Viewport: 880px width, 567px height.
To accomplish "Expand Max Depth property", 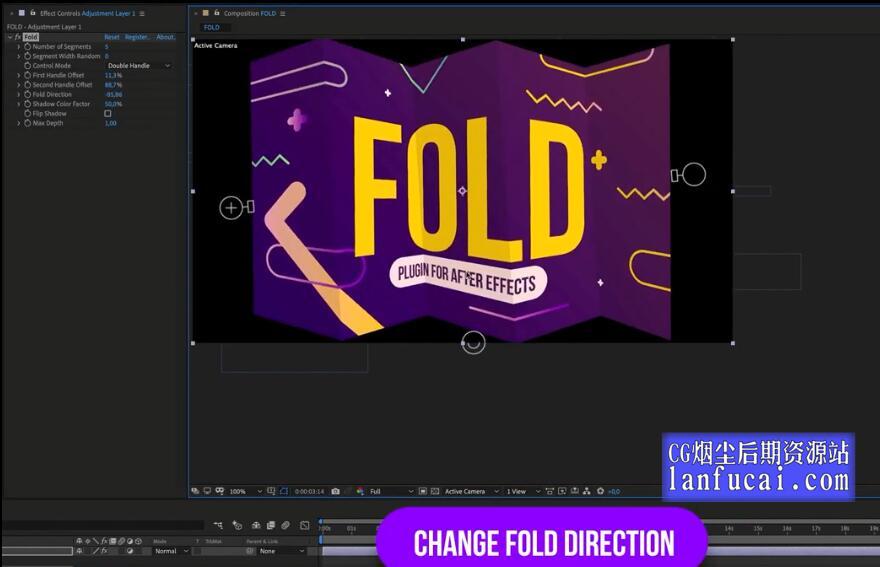I will [19, 123].
